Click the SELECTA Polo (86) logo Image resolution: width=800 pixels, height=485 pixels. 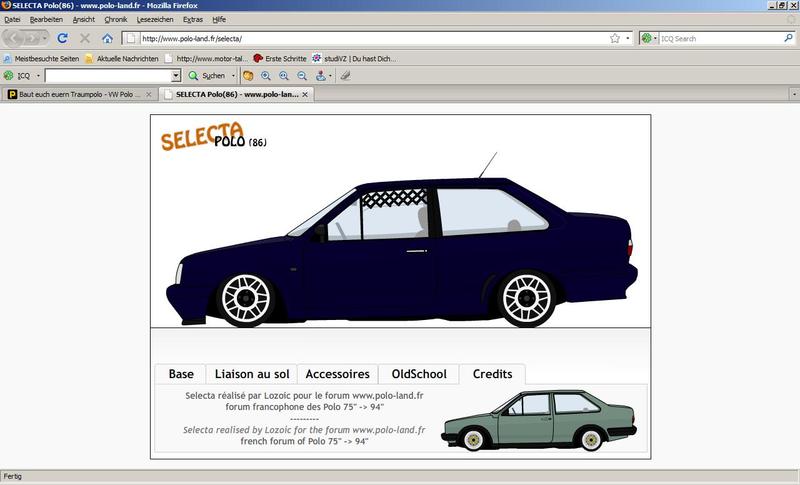tap(213, 136)
